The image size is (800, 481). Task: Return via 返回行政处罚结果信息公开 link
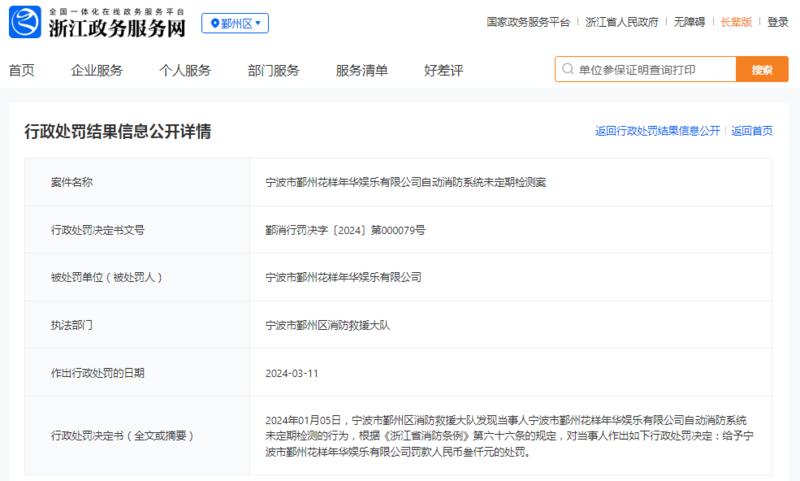657,131
